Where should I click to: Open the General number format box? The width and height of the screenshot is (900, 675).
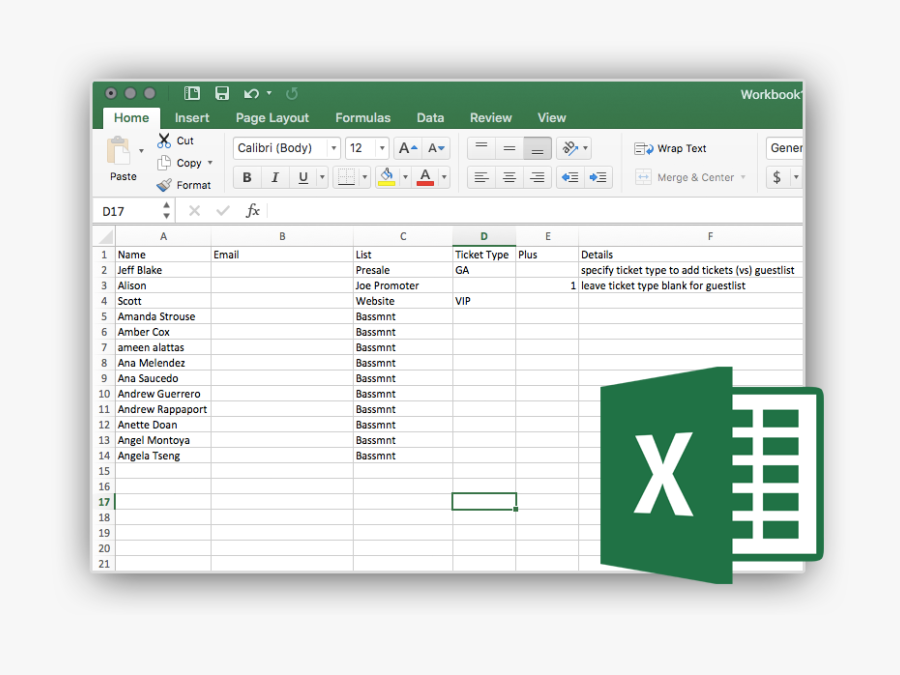point(785,148)
